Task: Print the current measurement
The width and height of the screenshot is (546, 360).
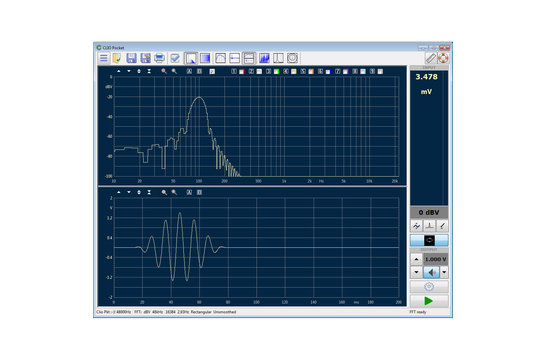Action: pos(159,58)
